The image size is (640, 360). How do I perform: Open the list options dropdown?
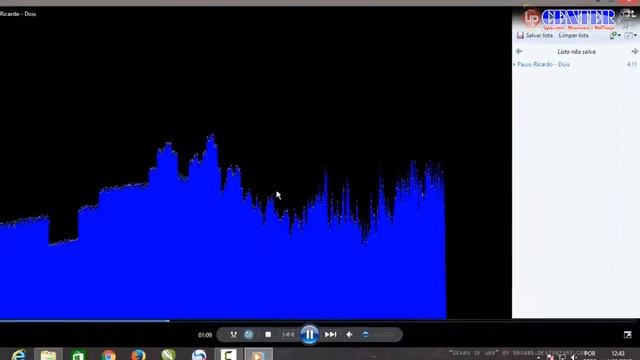pos(631,36)
